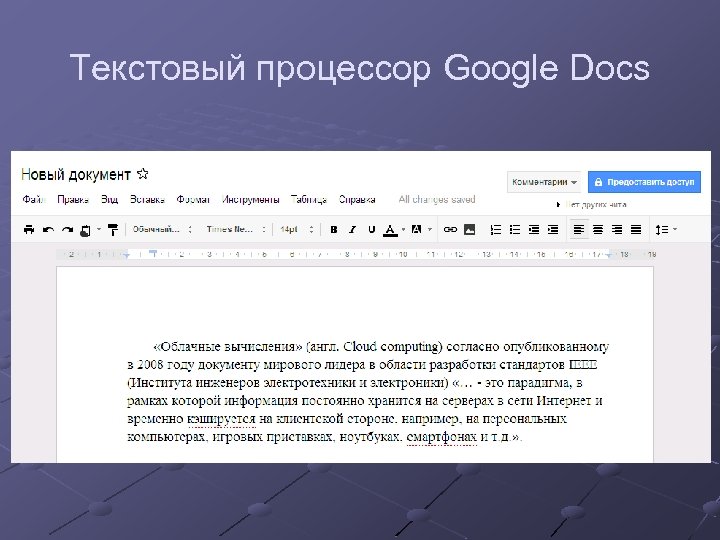The image size is (720, 540).
Task: Justify the text
Action: (x=636, y=229)
